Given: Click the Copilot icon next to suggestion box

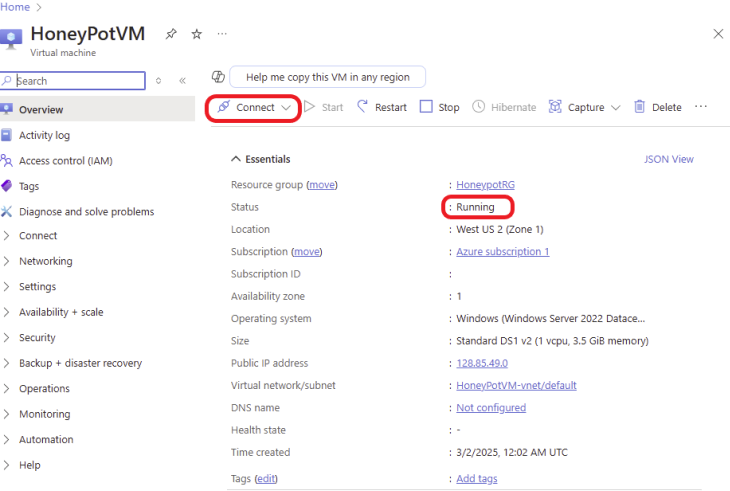Looking at the screenshot, I should tap(218, 77).
